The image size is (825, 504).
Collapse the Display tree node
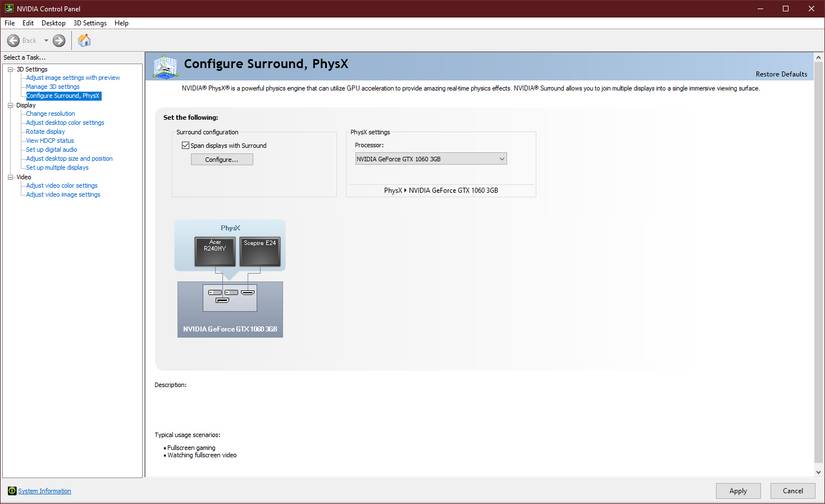click(x=10, y=105)
